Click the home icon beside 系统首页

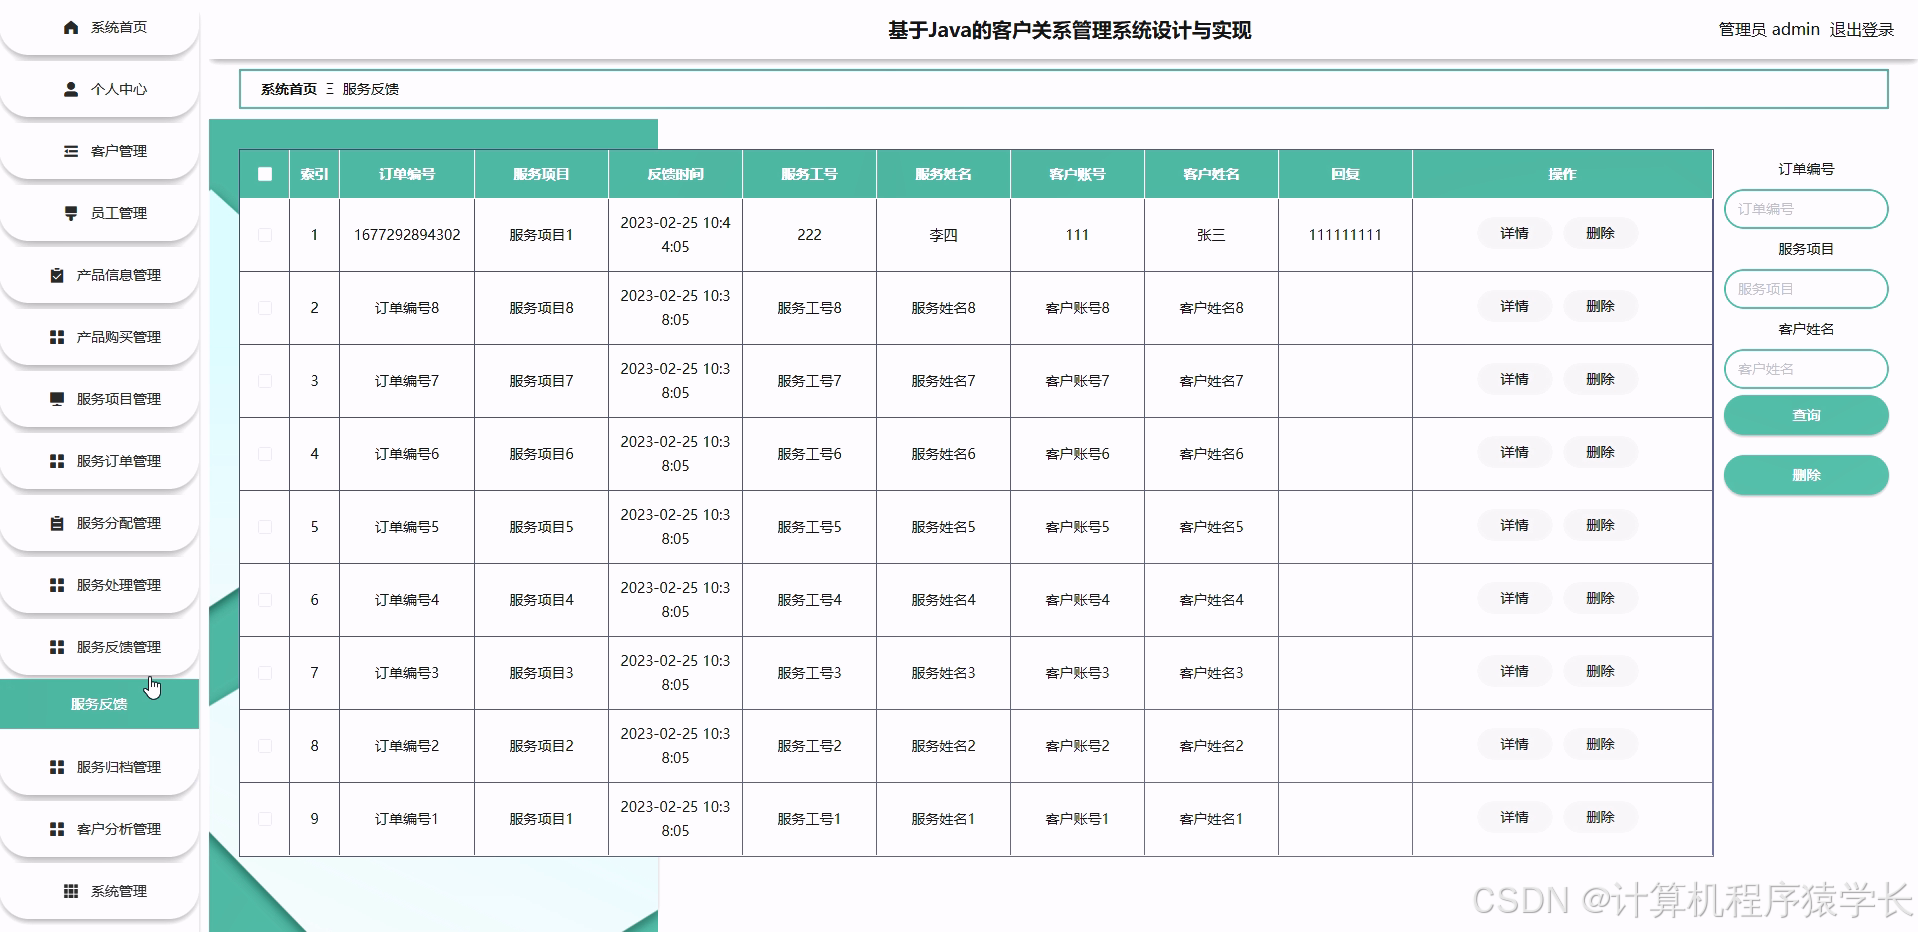pyautogui.click(x=70, y=27)
